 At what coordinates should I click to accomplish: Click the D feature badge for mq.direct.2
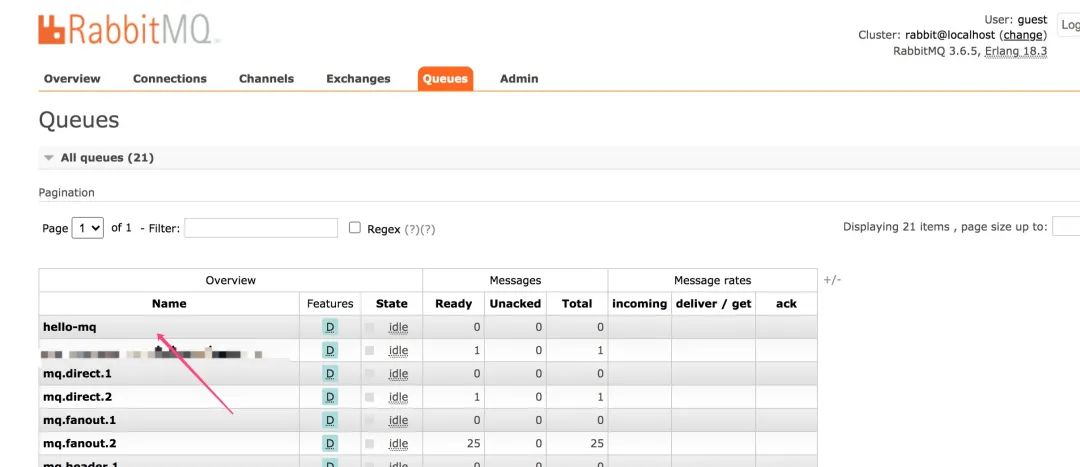coord(330,397)
